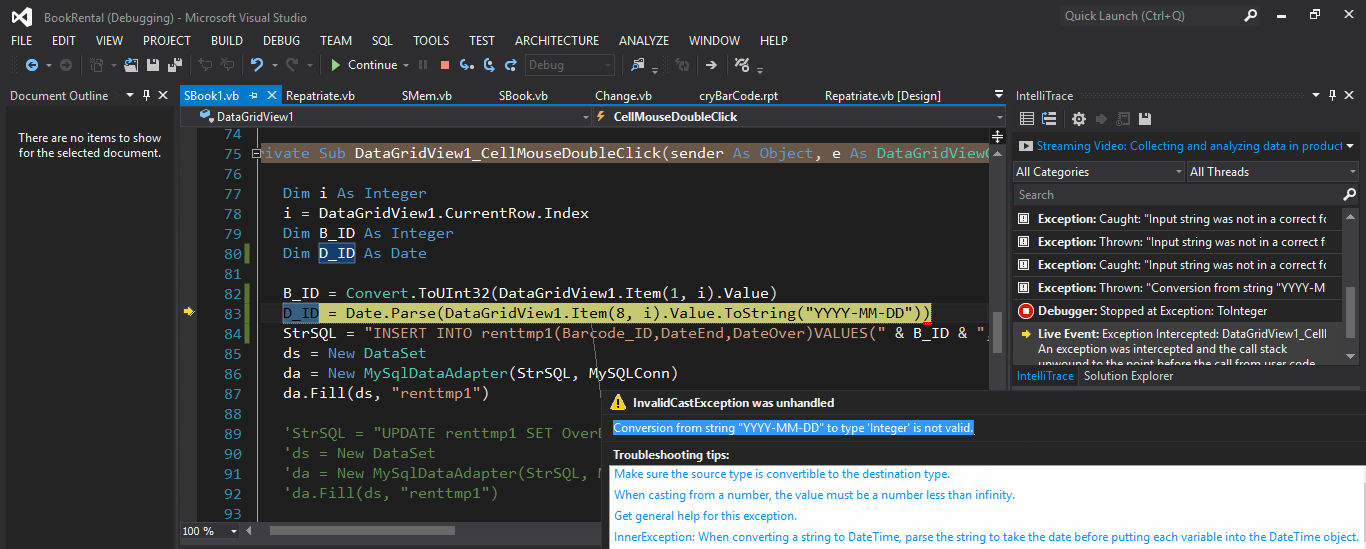Click 'When casting from a number' tip

click(814, 495)
